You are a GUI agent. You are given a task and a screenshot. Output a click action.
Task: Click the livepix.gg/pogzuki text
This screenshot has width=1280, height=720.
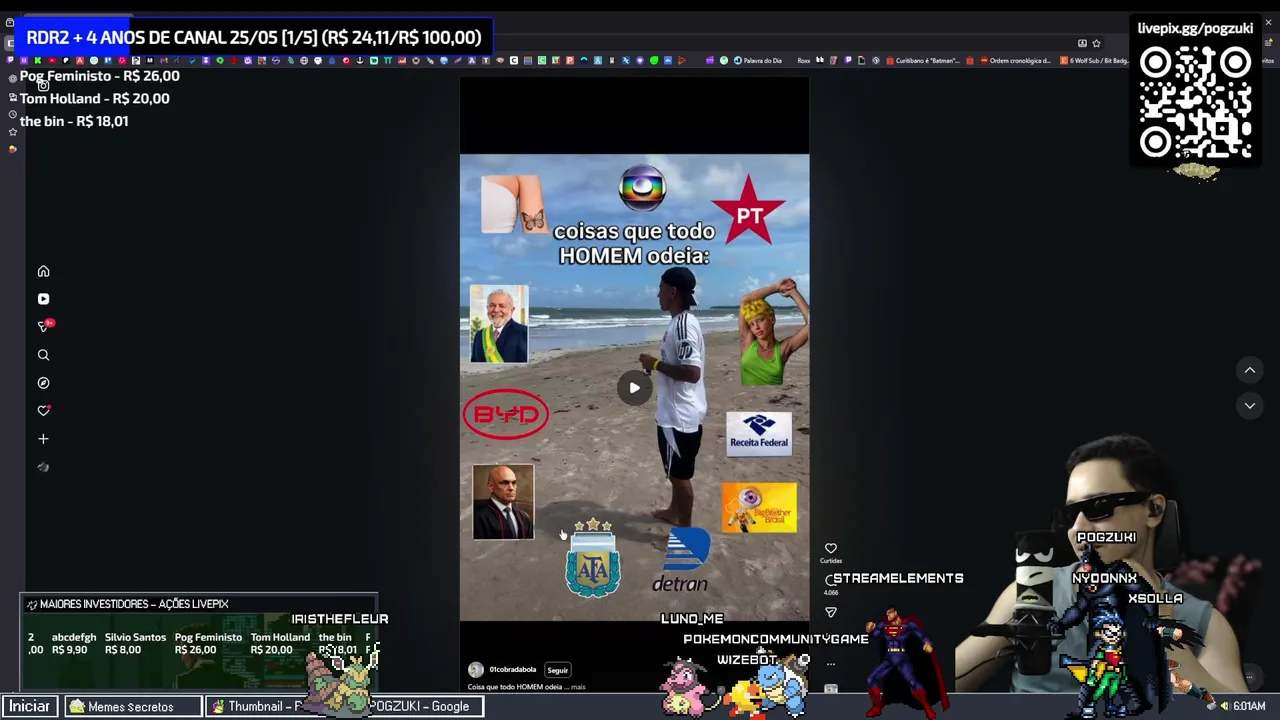tap(1195, 28)
